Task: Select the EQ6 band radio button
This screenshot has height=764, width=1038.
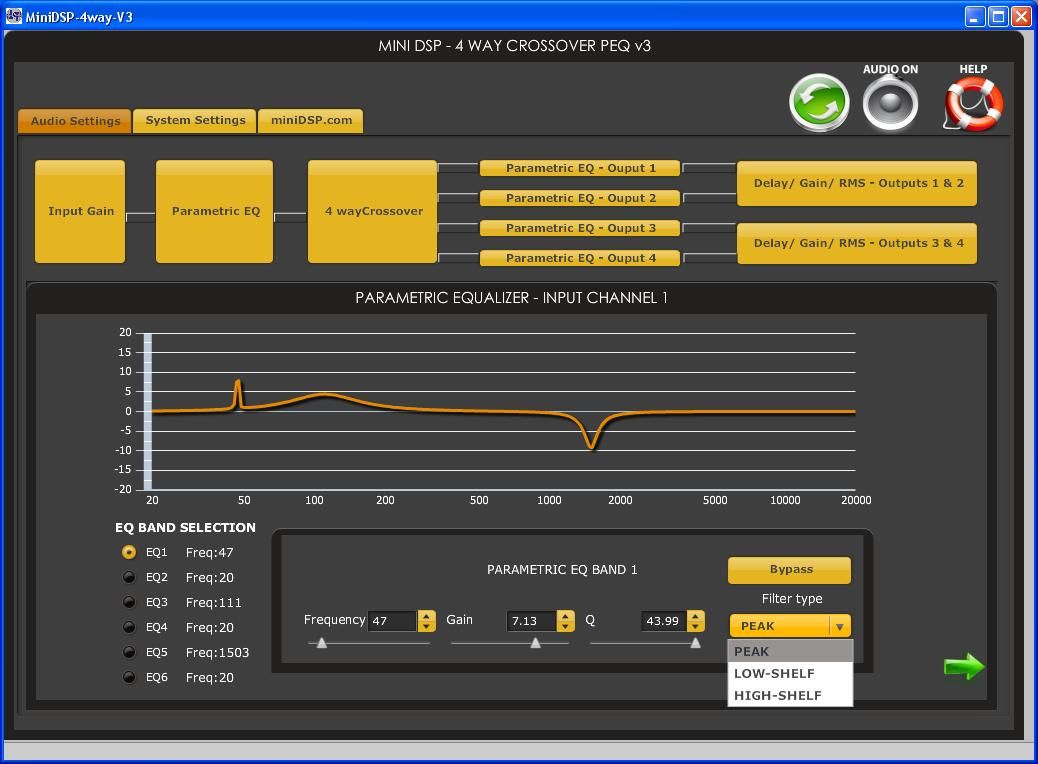Action: [129, 677]
